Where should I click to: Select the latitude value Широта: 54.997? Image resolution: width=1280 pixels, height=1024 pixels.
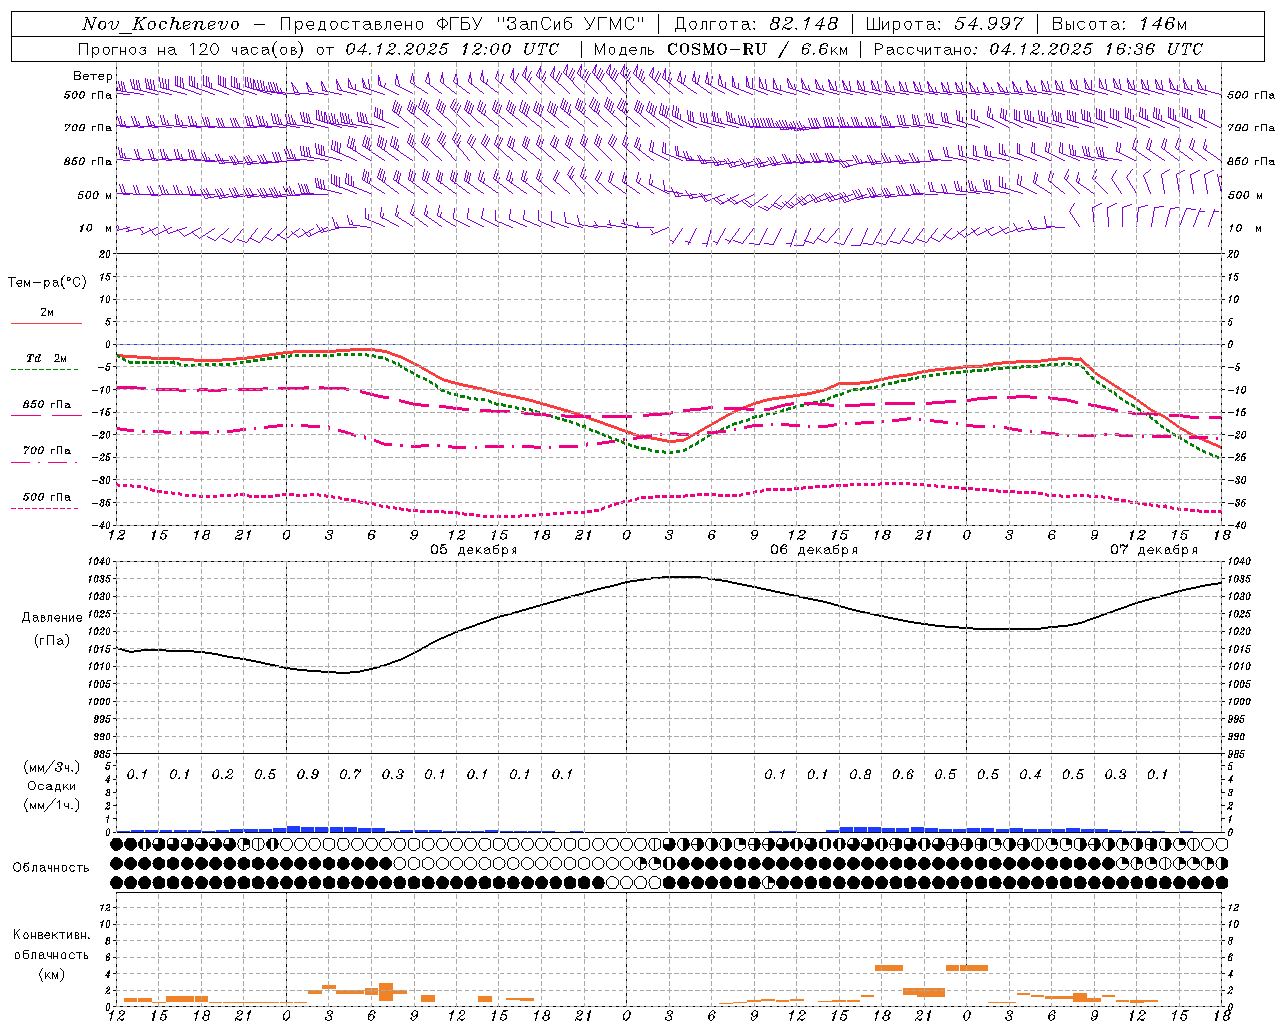click(x=944, y=24)
